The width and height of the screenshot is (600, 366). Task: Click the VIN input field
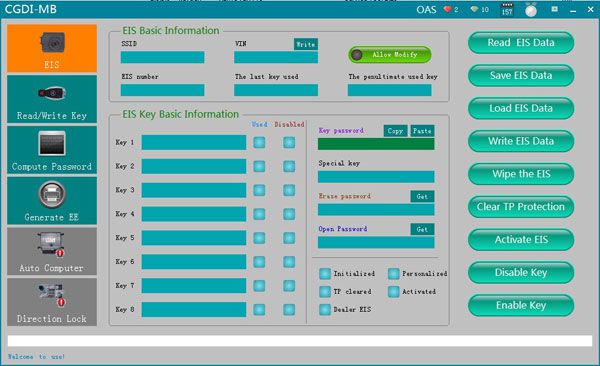coord(276,57)
